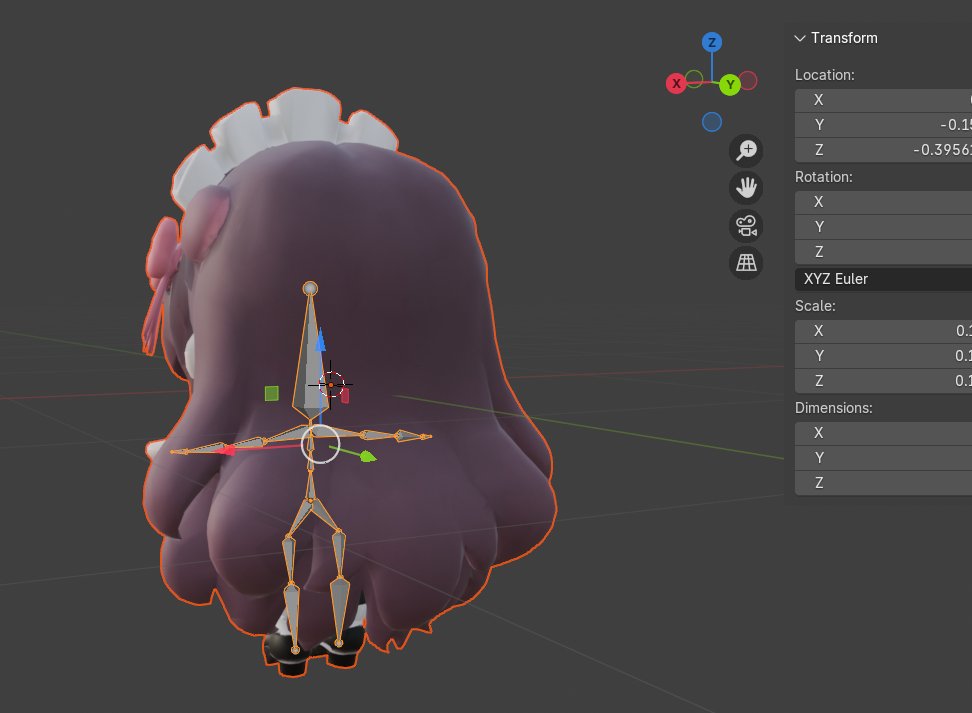Click the Location X field
This screenshot has width=972, height=713.
point(883,100)
